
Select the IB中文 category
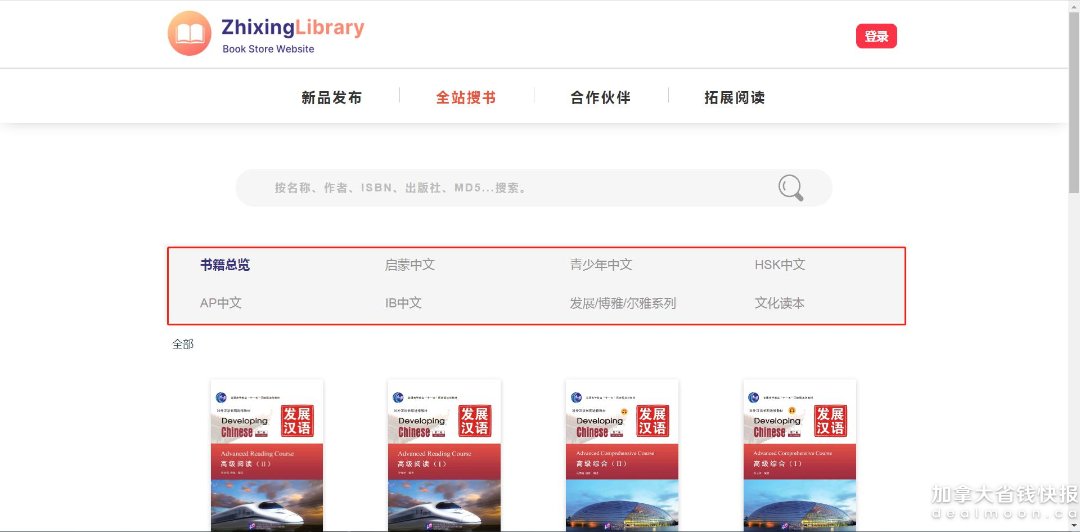[403, 303]
